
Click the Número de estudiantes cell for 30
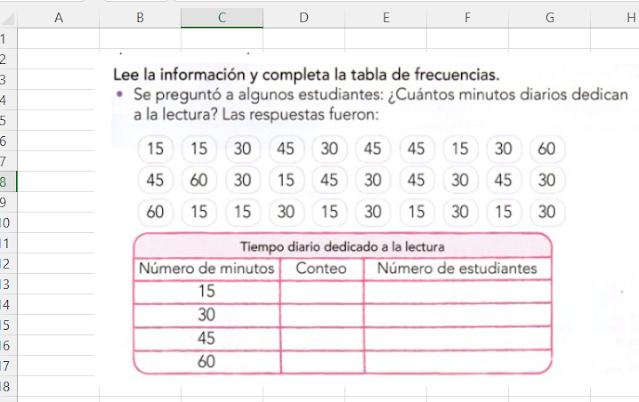point(458,315)
